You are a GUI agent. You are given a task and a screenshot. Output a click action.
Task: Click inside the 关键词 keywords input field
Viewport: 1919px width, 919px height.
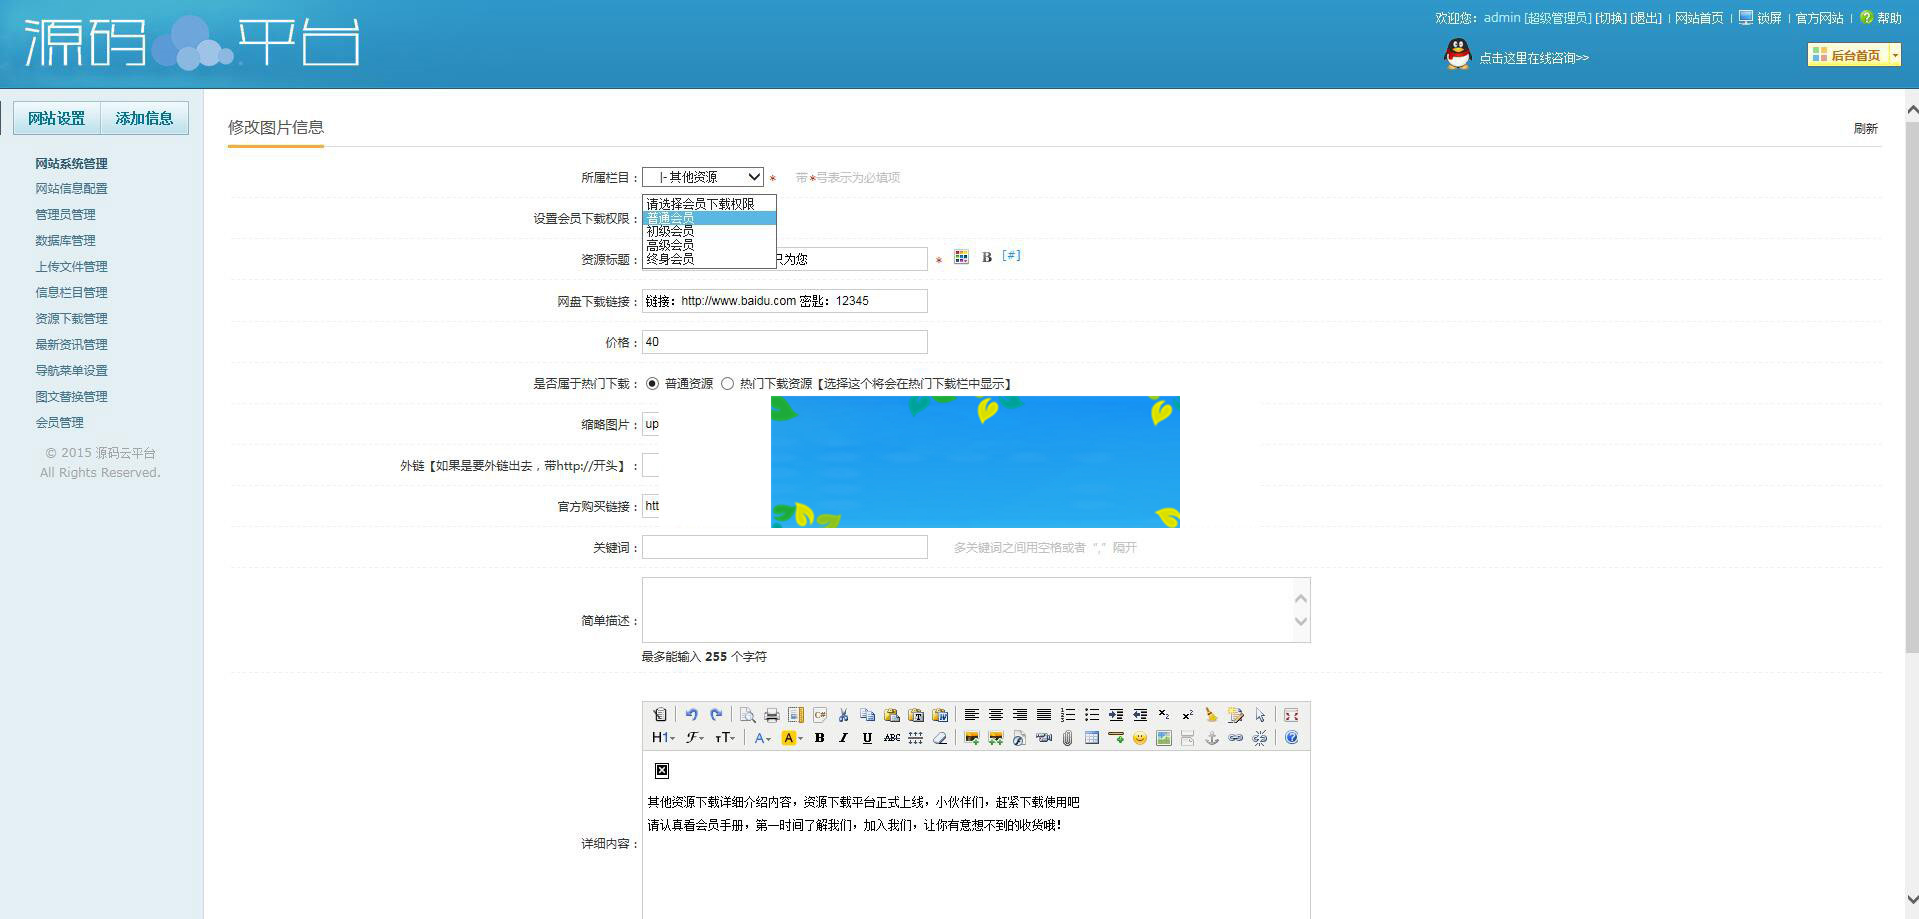coord(784,547)
